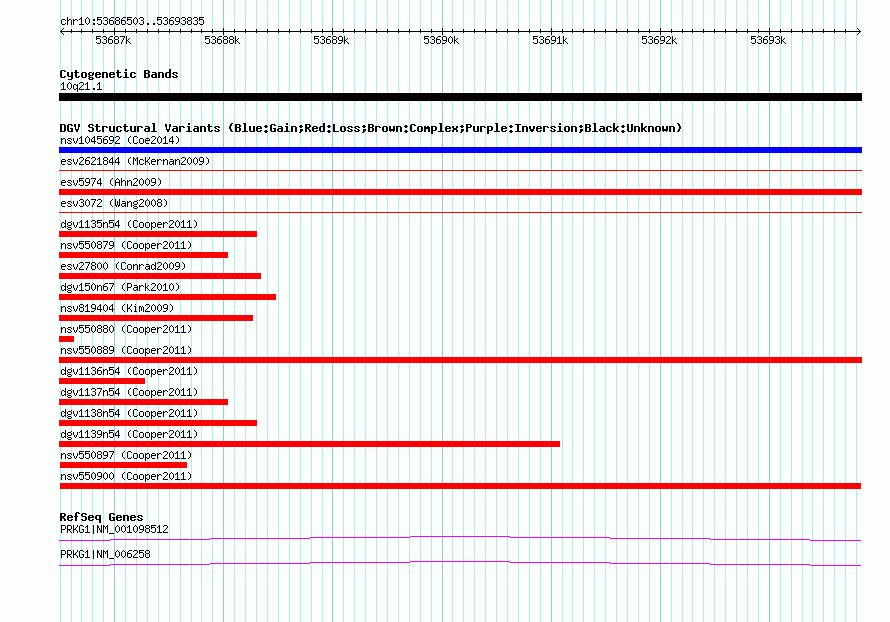Open the nsv550880 (Cooper2011) variant label

(126, 329)
